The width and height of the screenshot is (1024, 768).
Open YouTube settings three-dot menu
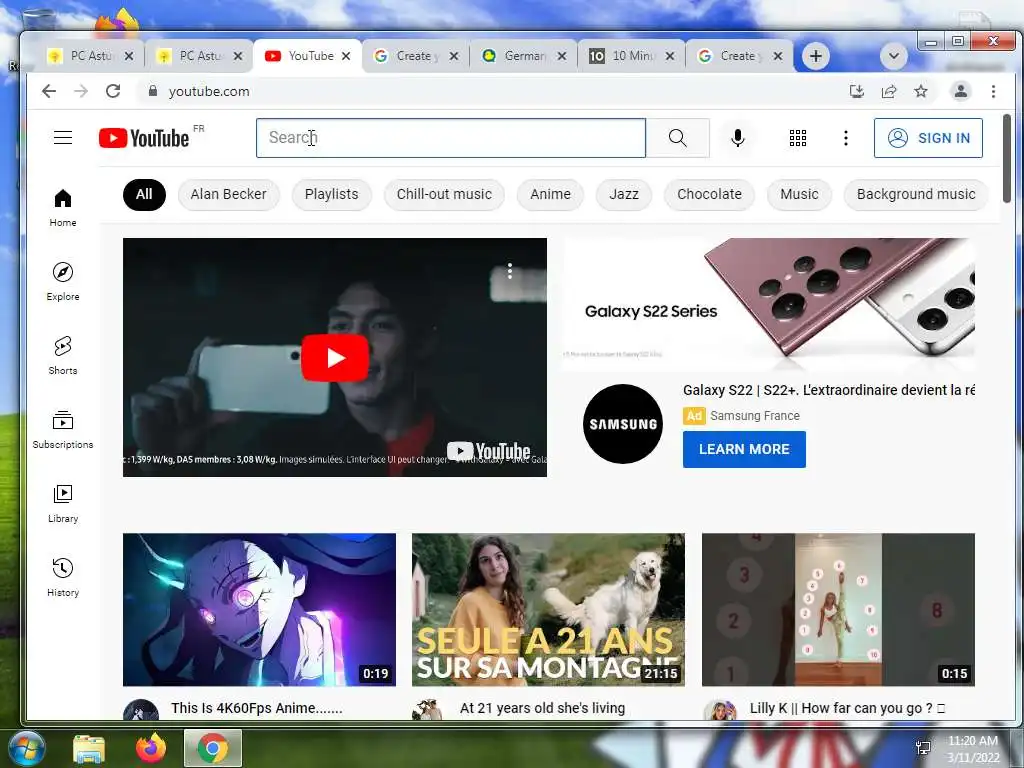pos(846,138)
